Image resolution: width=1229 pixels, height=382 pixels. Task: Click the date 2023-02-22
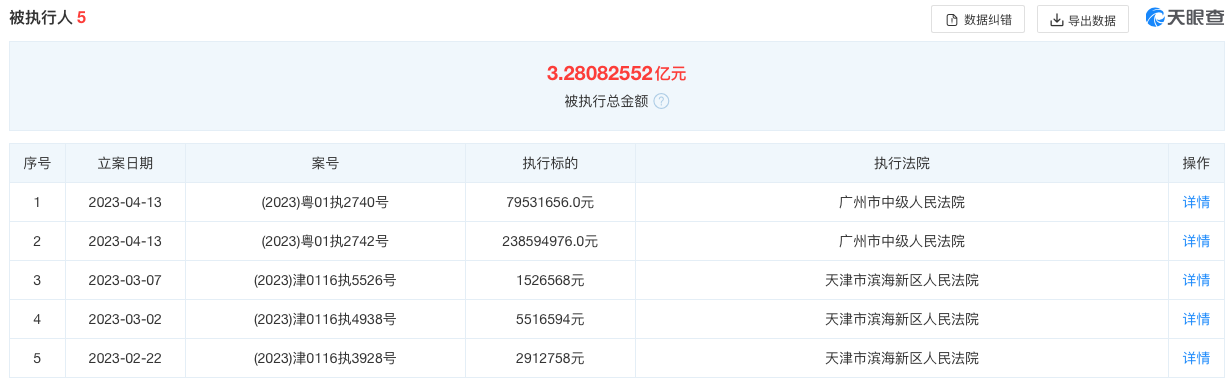tap(125, 358)
